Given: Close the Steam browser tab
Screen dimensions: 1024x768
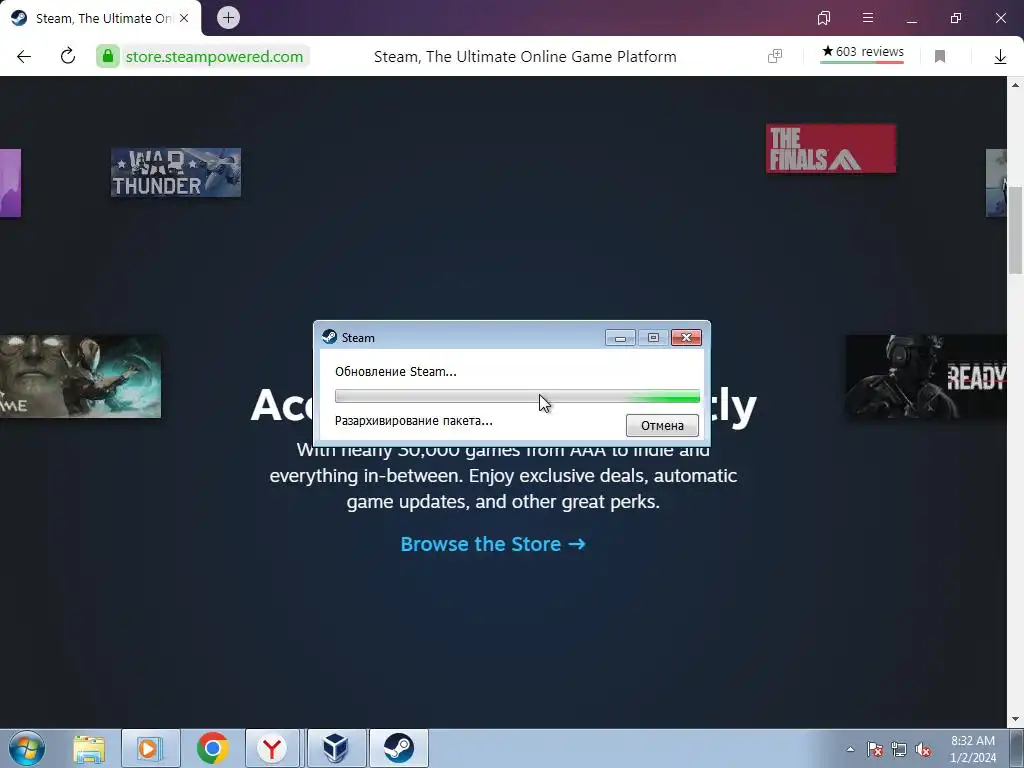Looking at the screenshot, I should [184, 18].
